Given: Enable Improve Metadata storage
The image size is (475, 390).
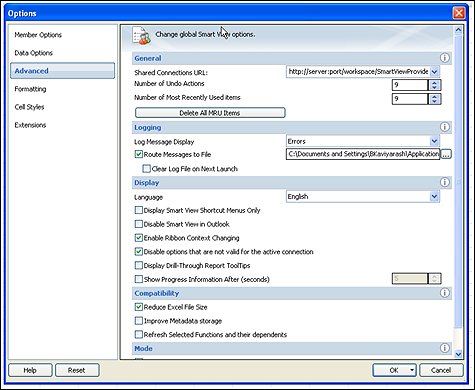Looking at the screenshot, I should tap(139, 321).
